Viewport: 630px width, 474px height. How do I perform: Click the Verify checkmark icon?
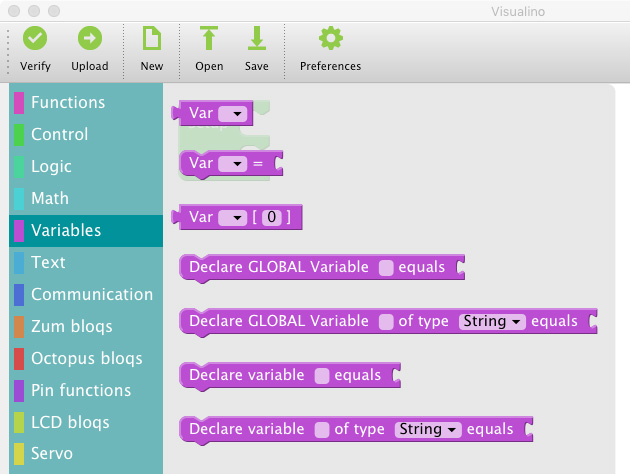coord(35,39)
